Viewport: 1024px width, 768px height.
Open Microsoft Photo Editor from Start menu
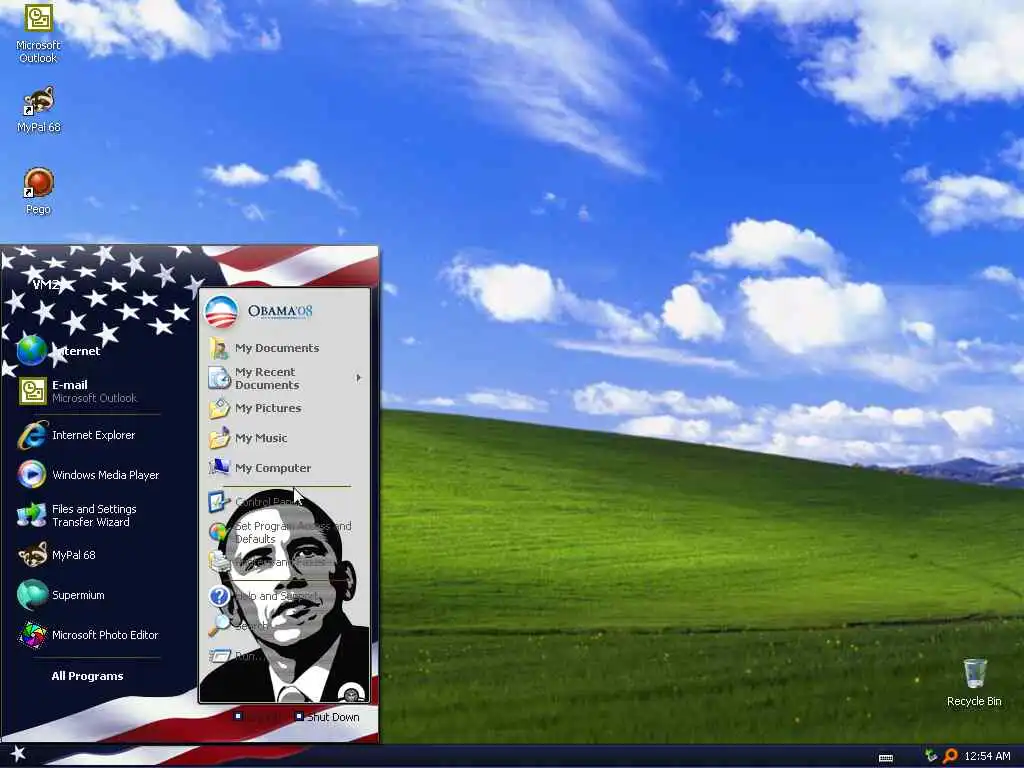[88, 635]
